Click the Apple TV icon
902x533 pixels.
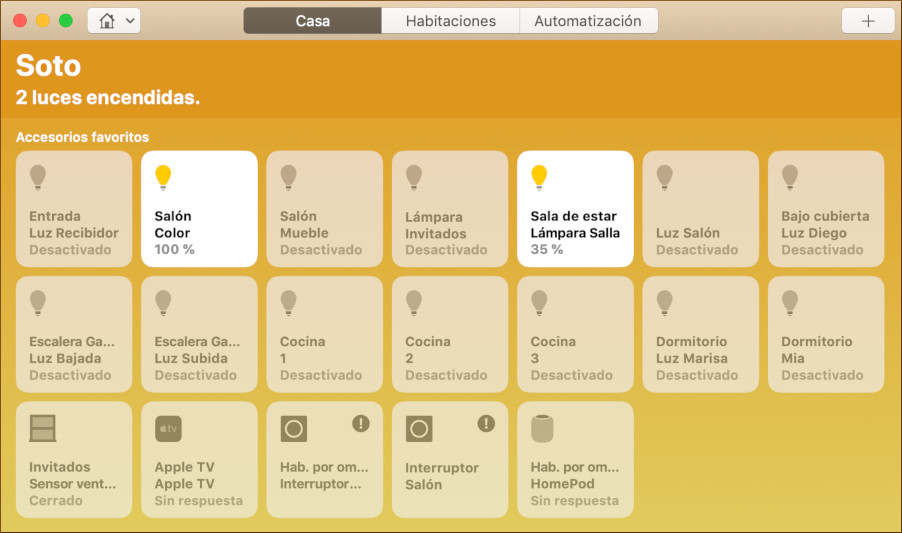168,428
